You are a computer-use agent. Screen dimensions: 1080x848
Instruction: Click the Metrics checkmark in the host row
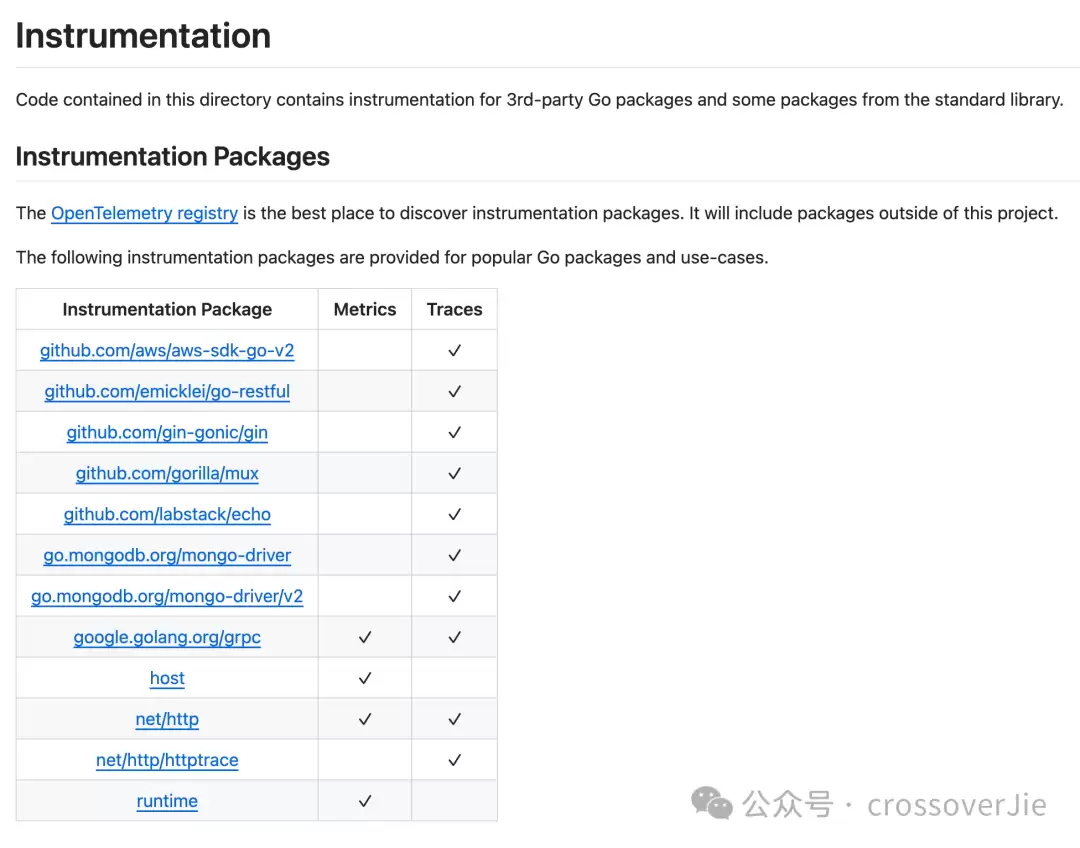[365, 679]
